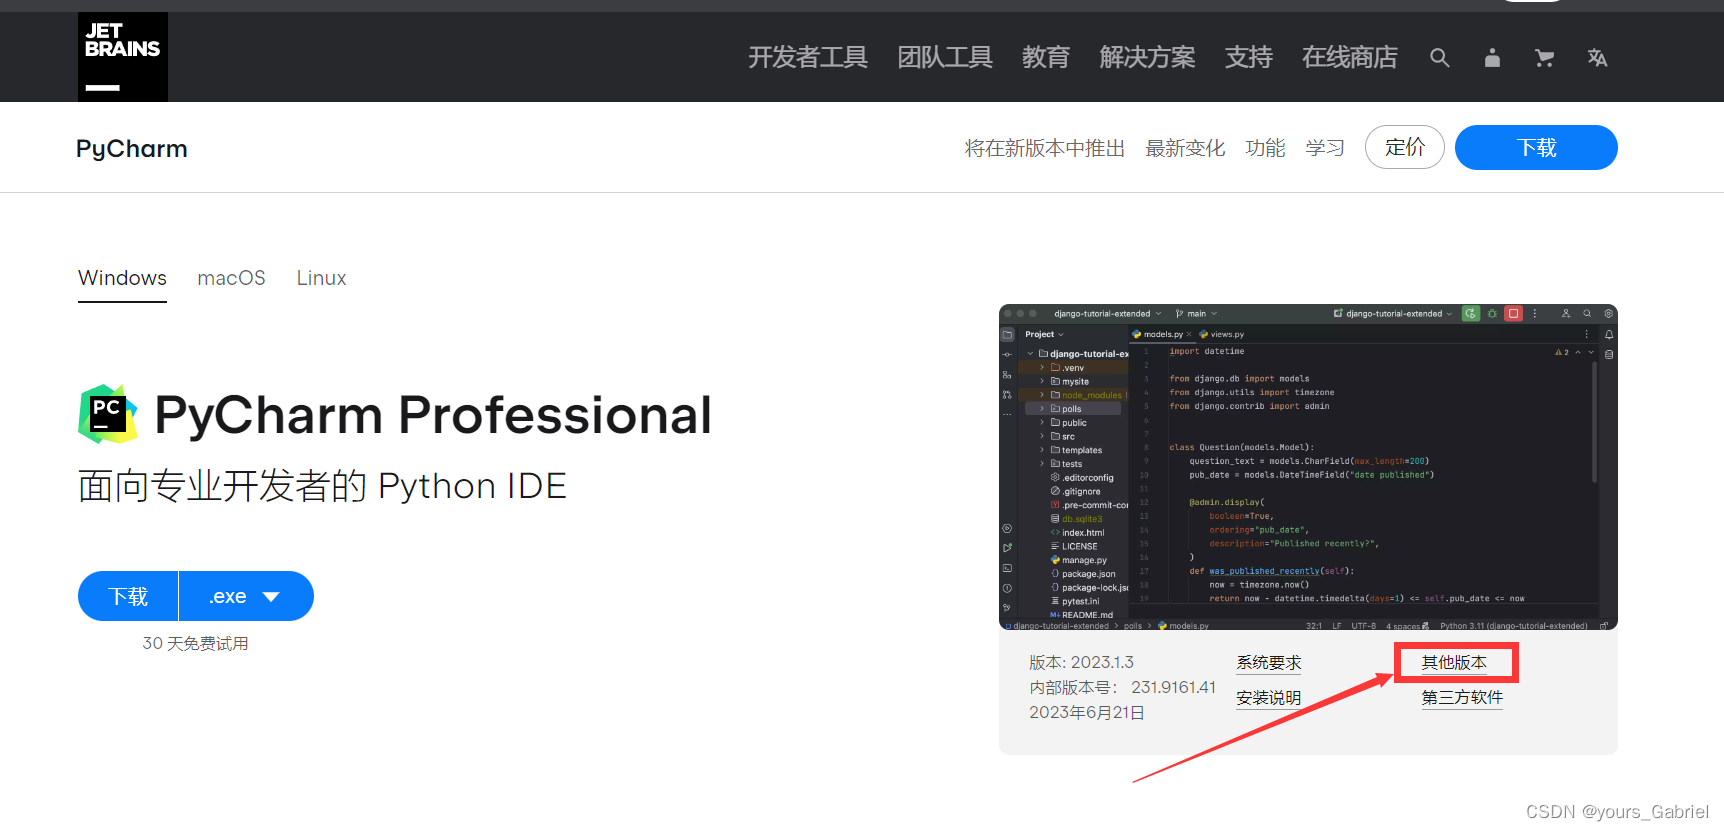The width and height of the screenshot is (1724, 831).
Task: Open the 将在新版本中推出 page
Action: point(1045,148)
